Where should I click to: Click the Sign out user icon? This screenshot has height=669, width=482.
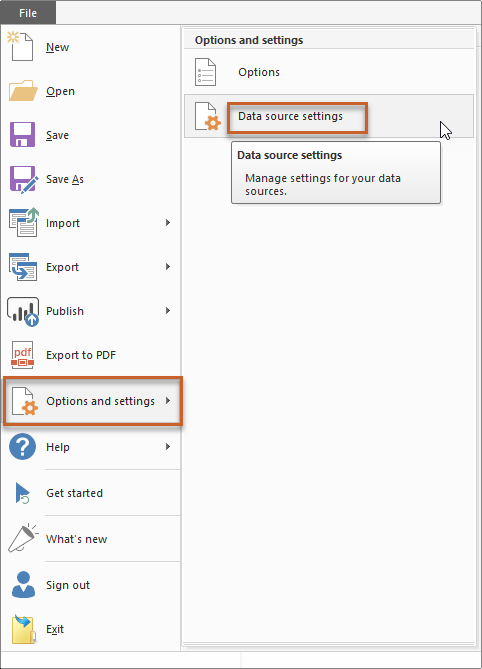coord(23,585)
